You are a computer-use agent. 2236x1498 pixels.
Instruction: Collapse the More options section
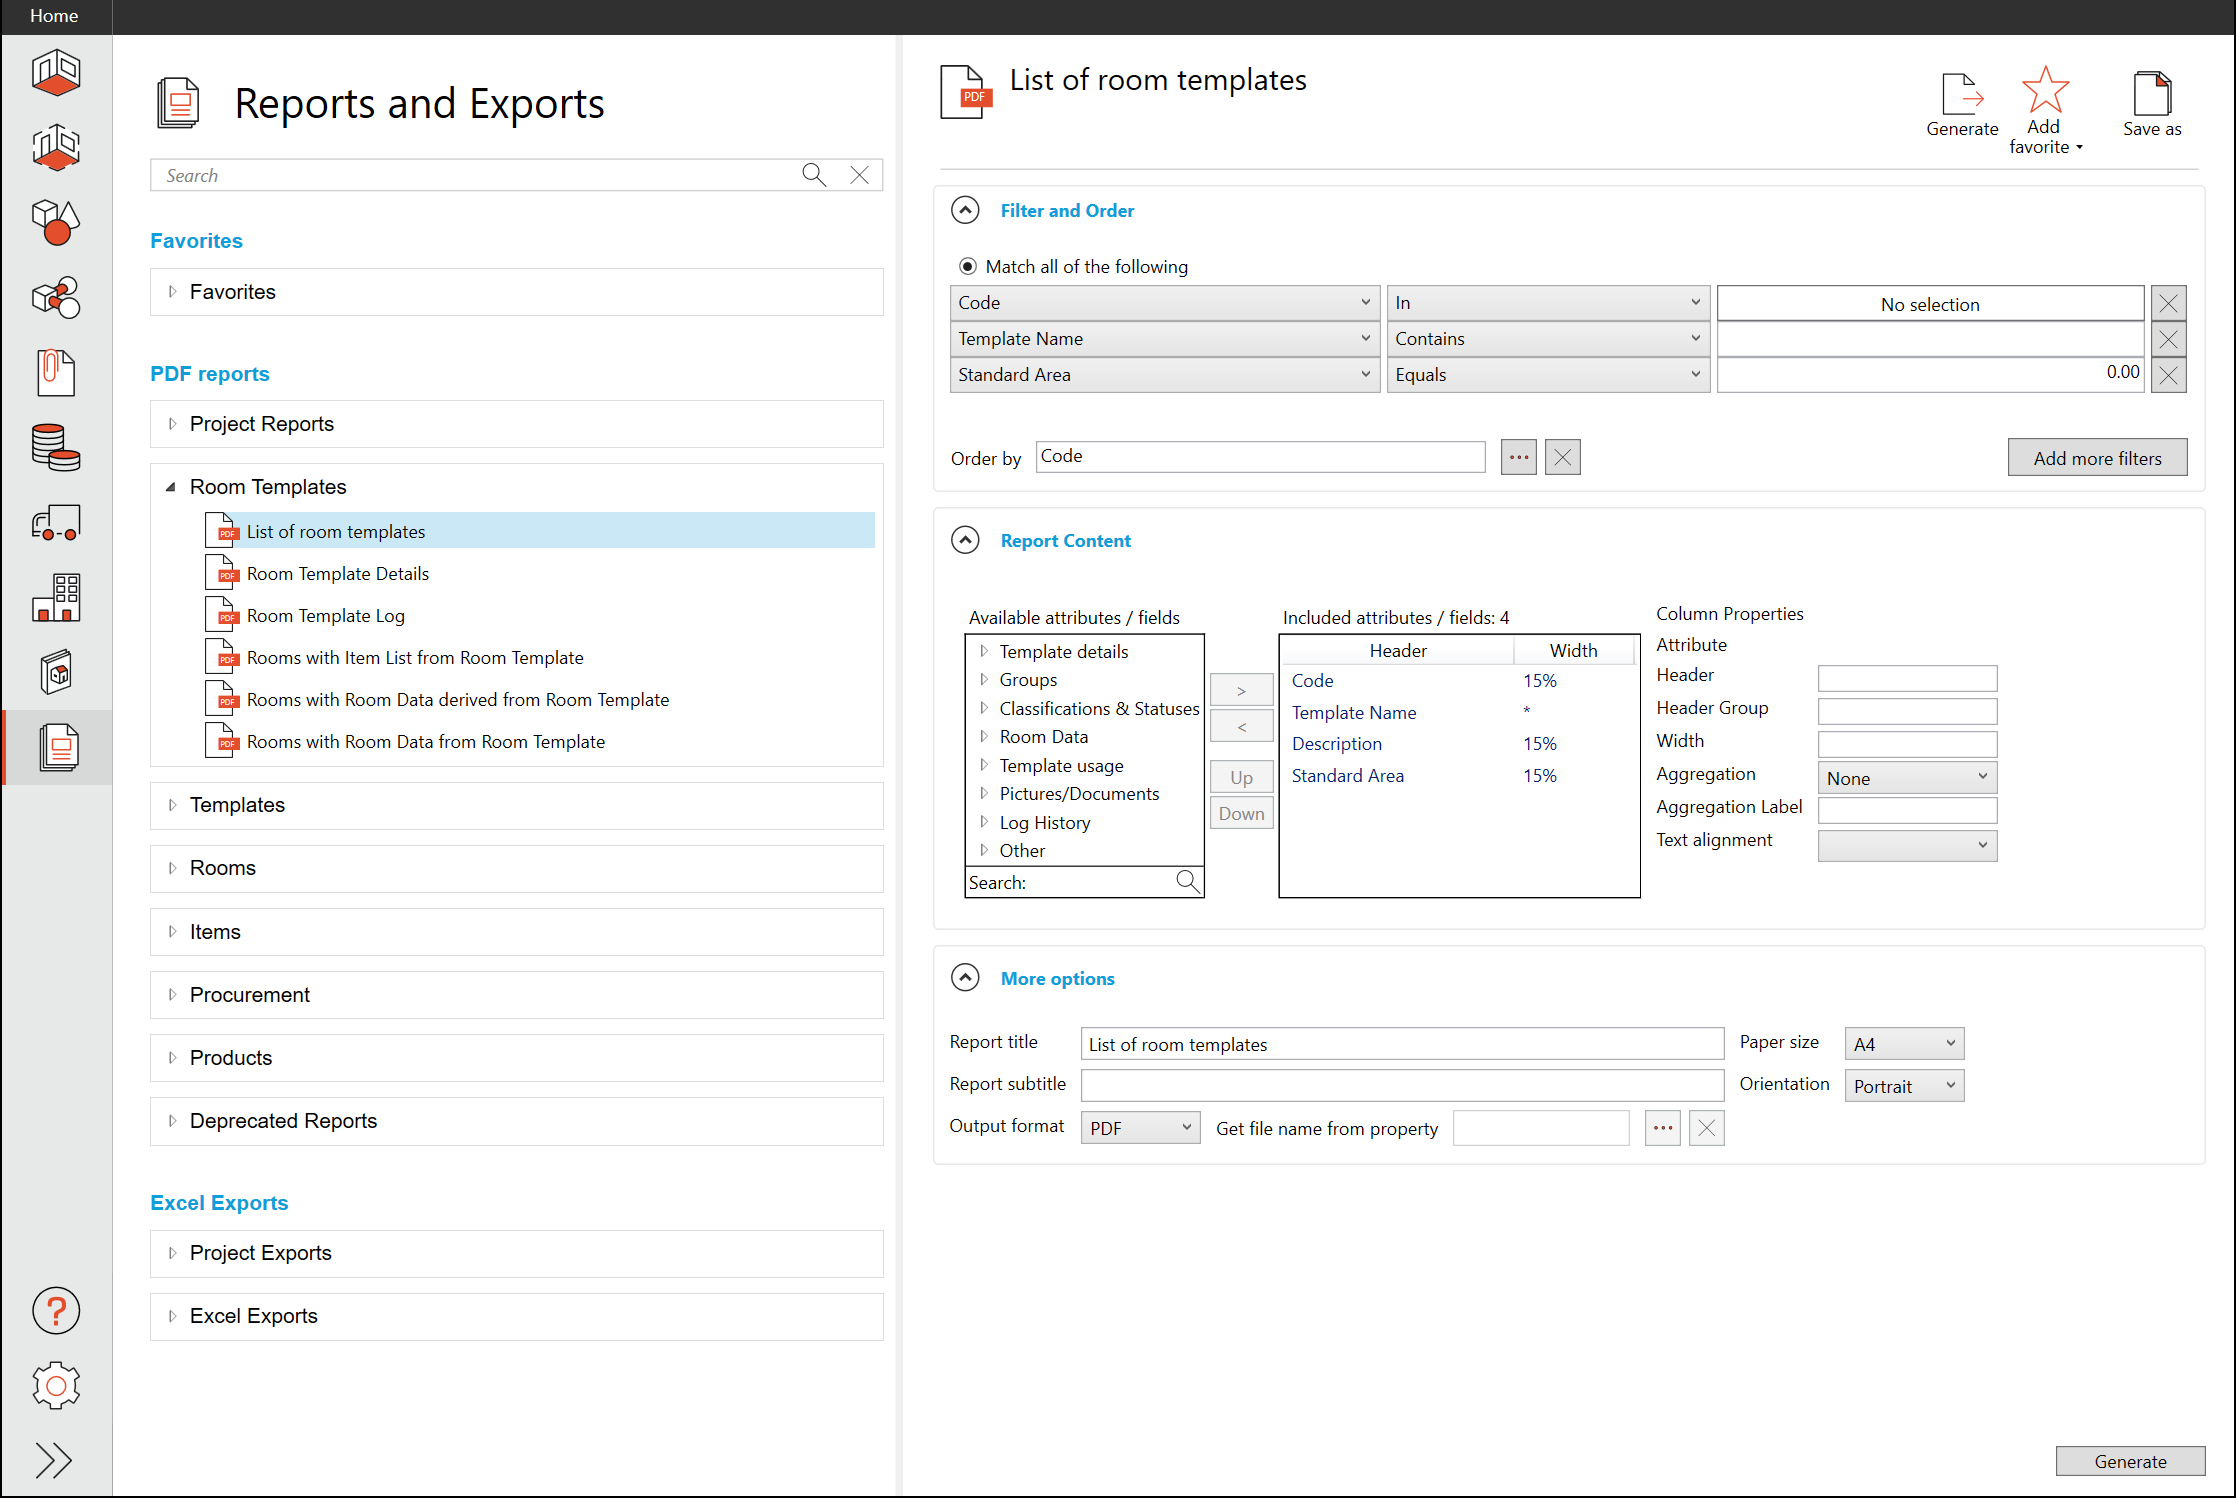pos(965,977)
